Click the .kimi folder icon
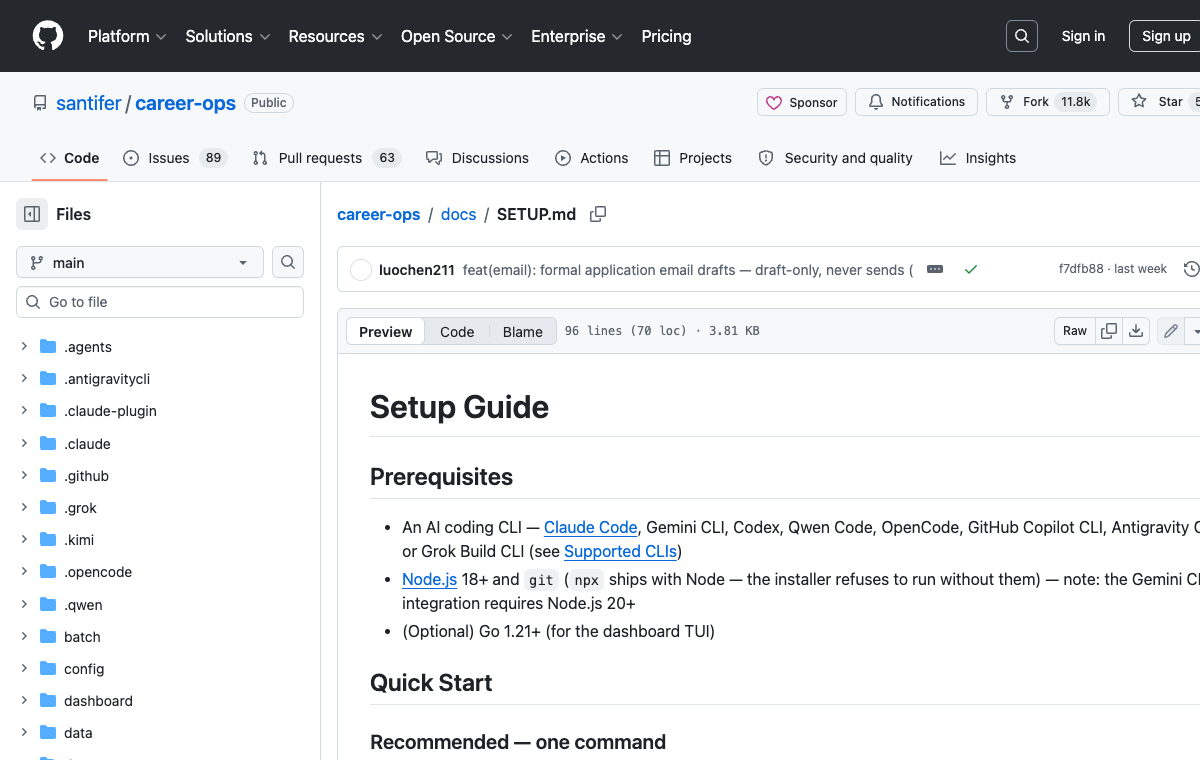1200x760 pixels. pyautogui.click(x=48, y=540)
